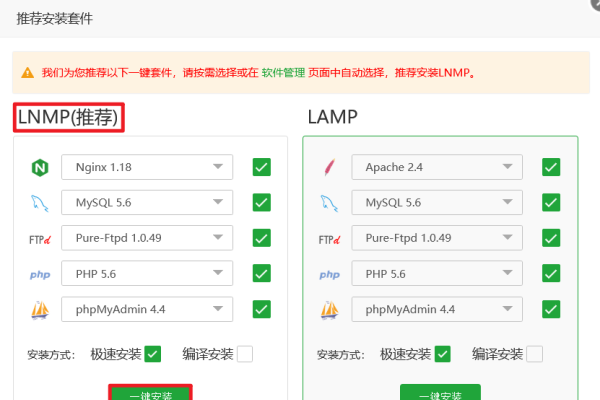Click the phpMyAdmin sailboat icon in LAMP
The height and width of the screenshot is (400, 600).
pos(329,310)
